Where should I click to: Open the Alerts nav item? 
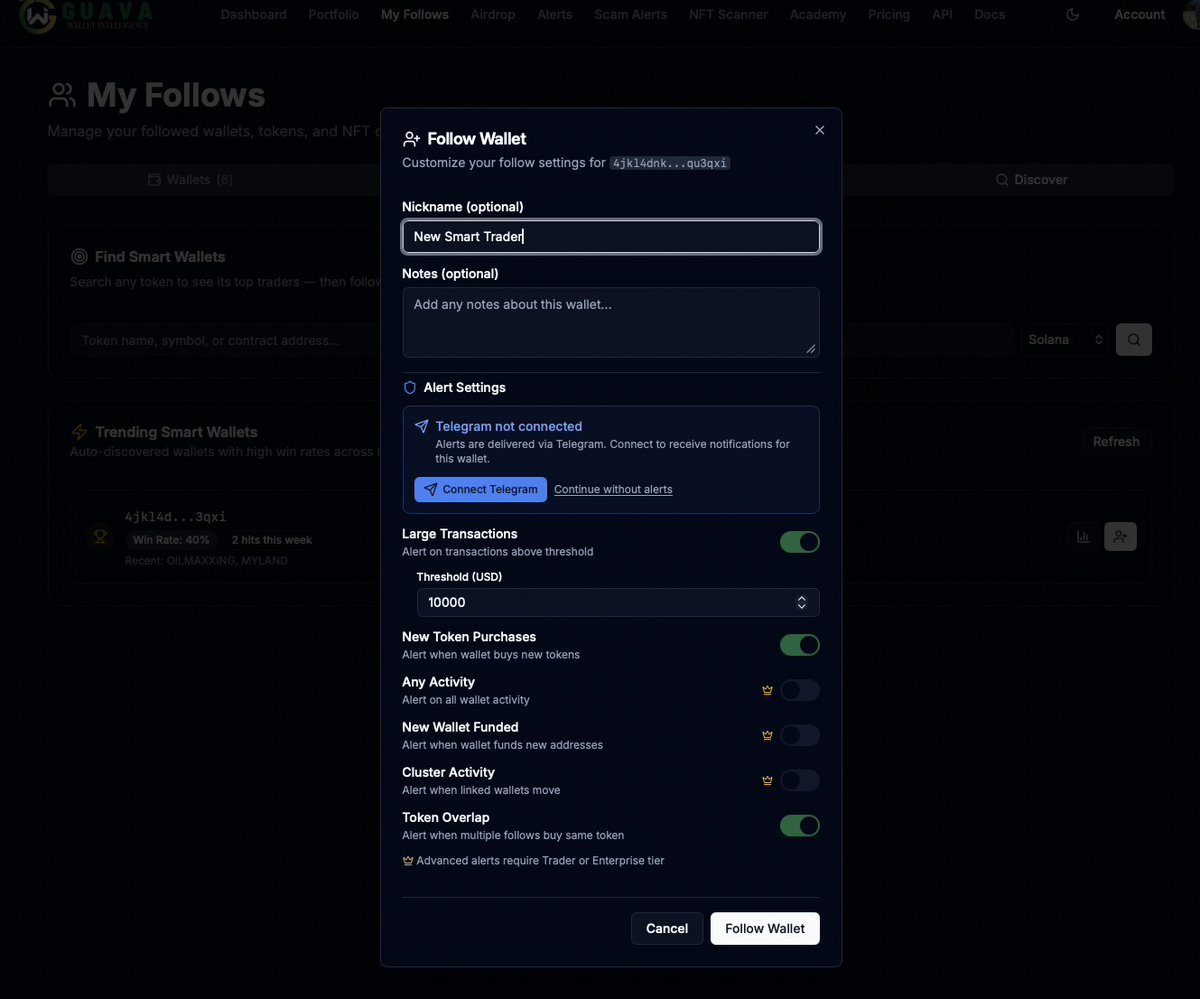click(x=555, y=14)
